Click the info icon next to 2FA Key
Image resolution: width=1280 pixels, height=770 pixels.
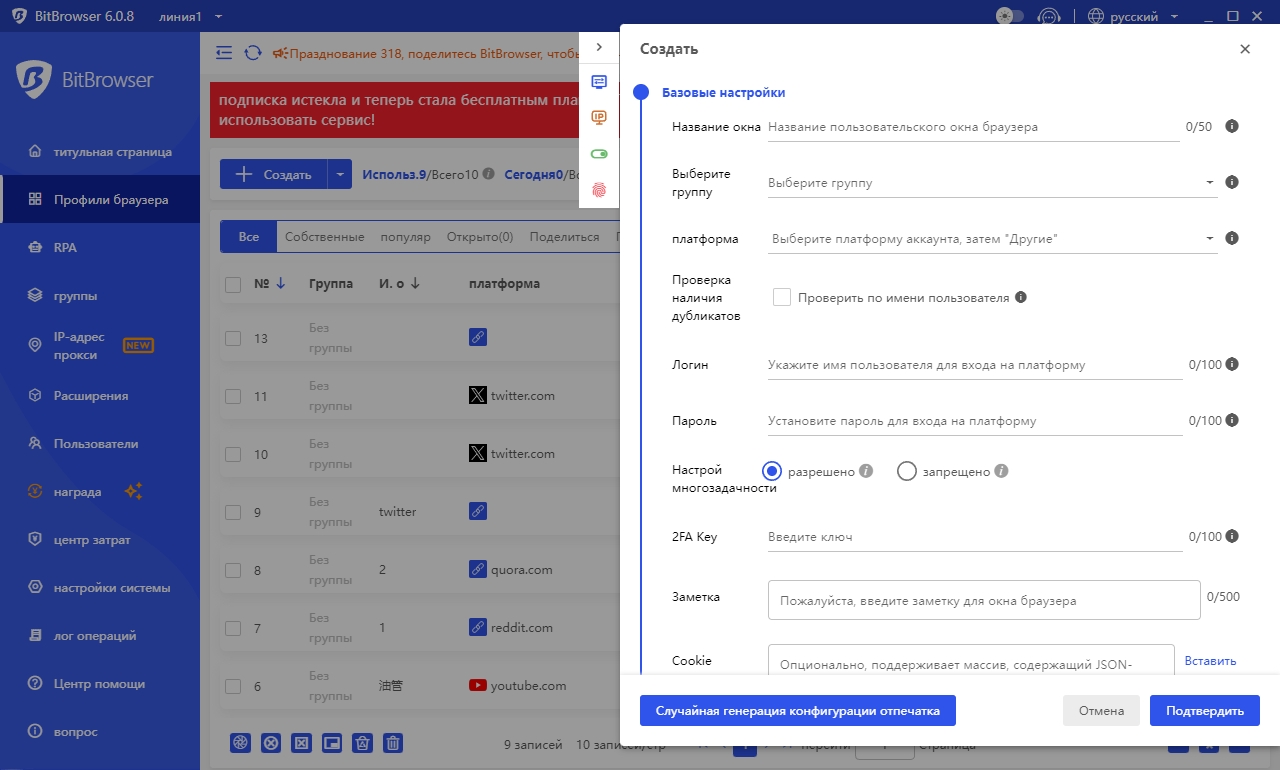pos(1232,536)
